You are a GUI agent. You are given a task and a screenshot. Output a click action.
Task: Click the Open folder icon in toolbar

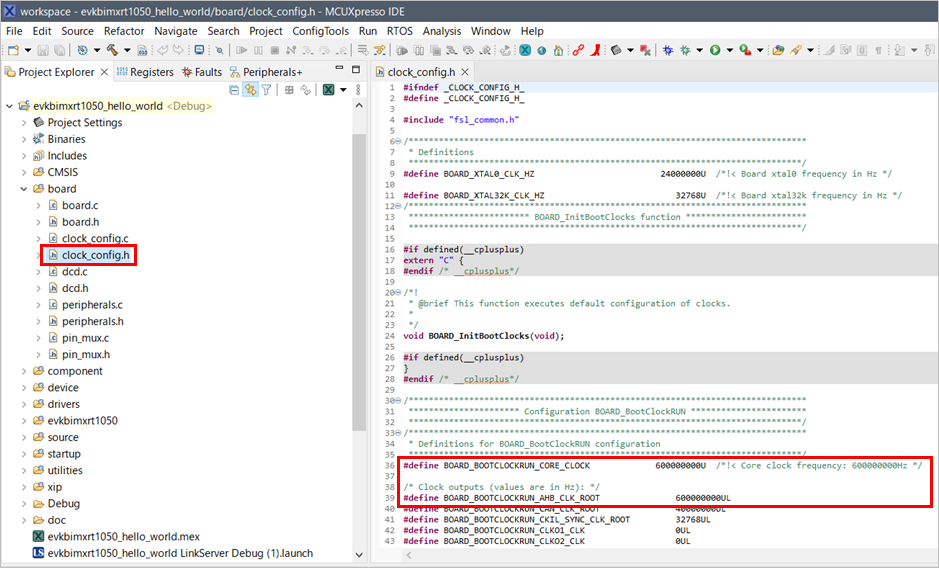(779, 50)
